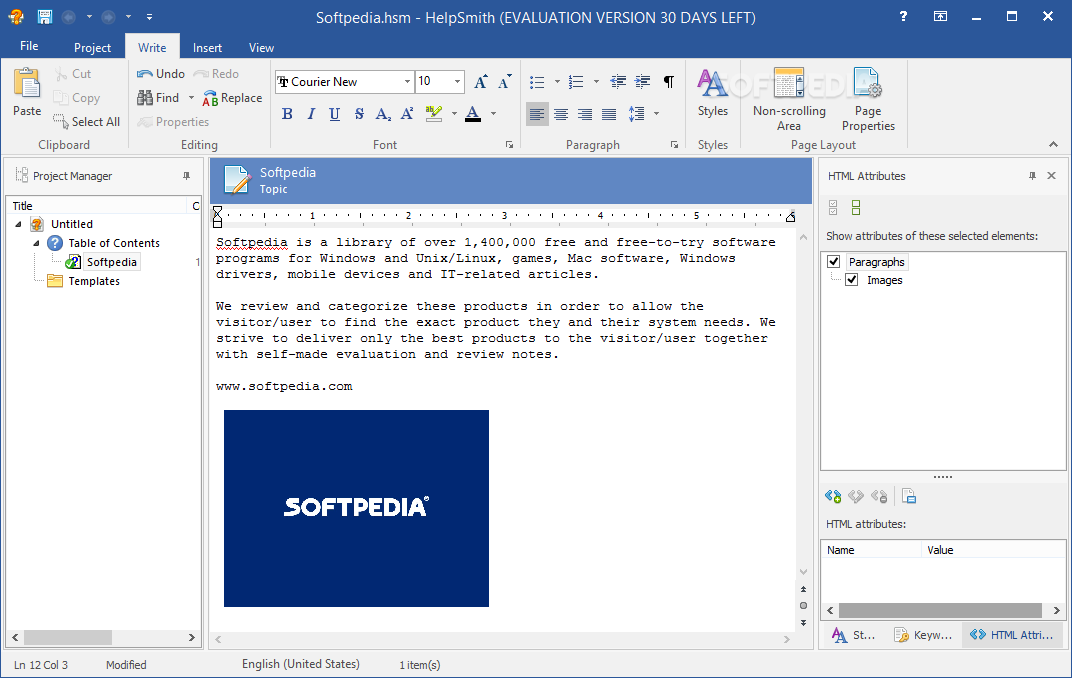
Task: Open the Find dropdown arrow
Action: tap(191, 98)
